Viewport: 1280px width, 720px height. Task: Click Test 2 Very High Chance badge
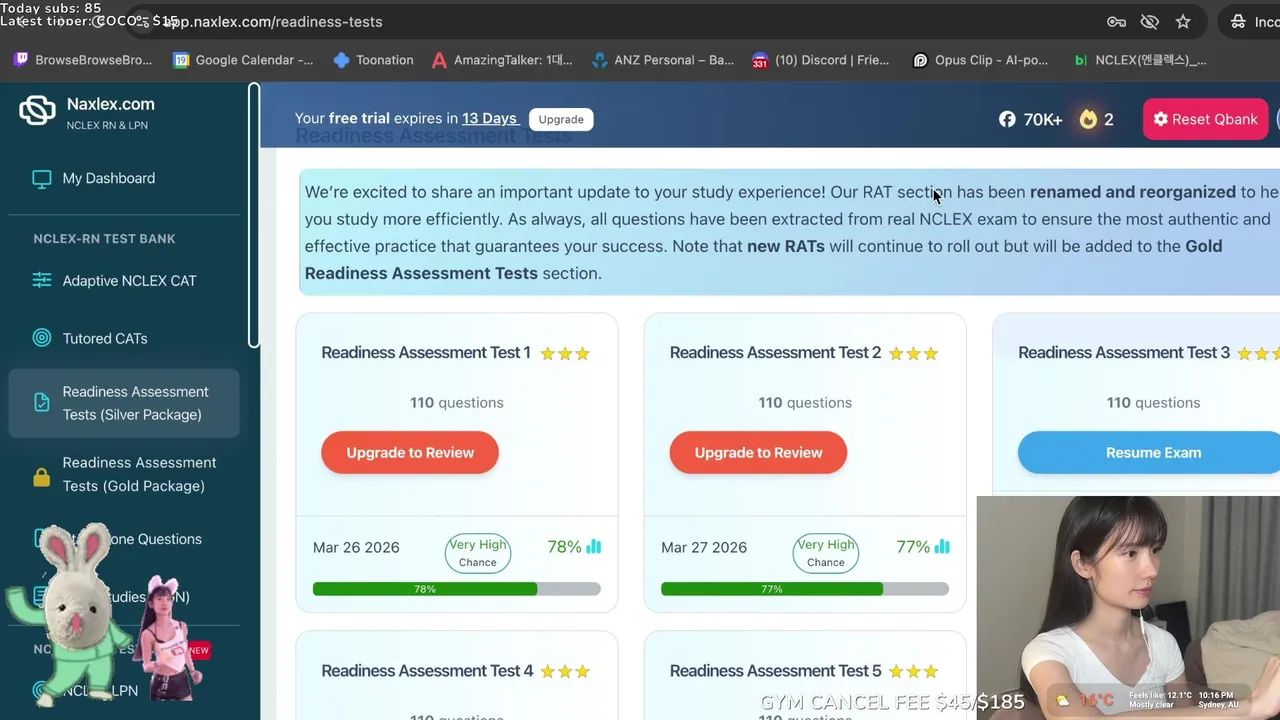coord(826,553)
